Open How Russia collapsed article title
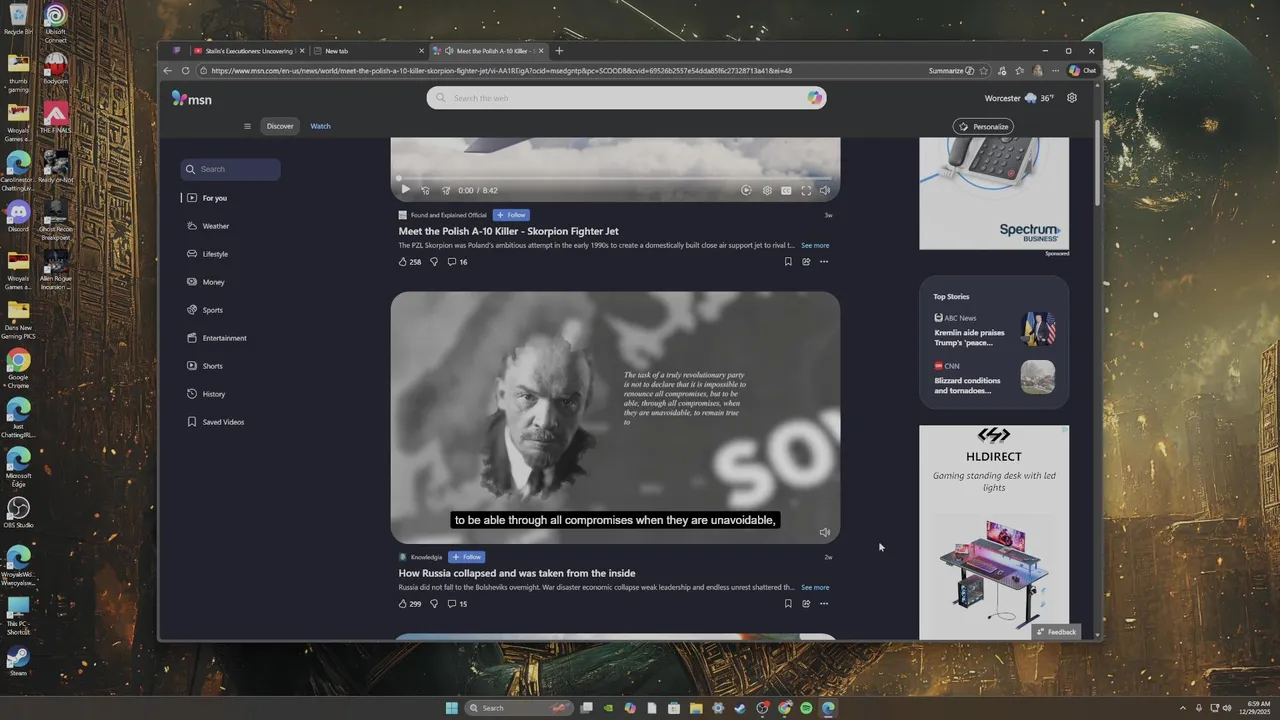This screenshot has height=720, width=1280. click(x=517, y=573)
